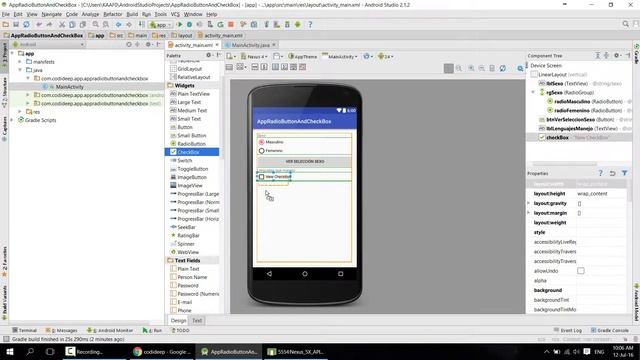Click VER SELECCION SEXO button in the preview
The height and width of the screenshot is (360, 640).
[x=304, y=162]
